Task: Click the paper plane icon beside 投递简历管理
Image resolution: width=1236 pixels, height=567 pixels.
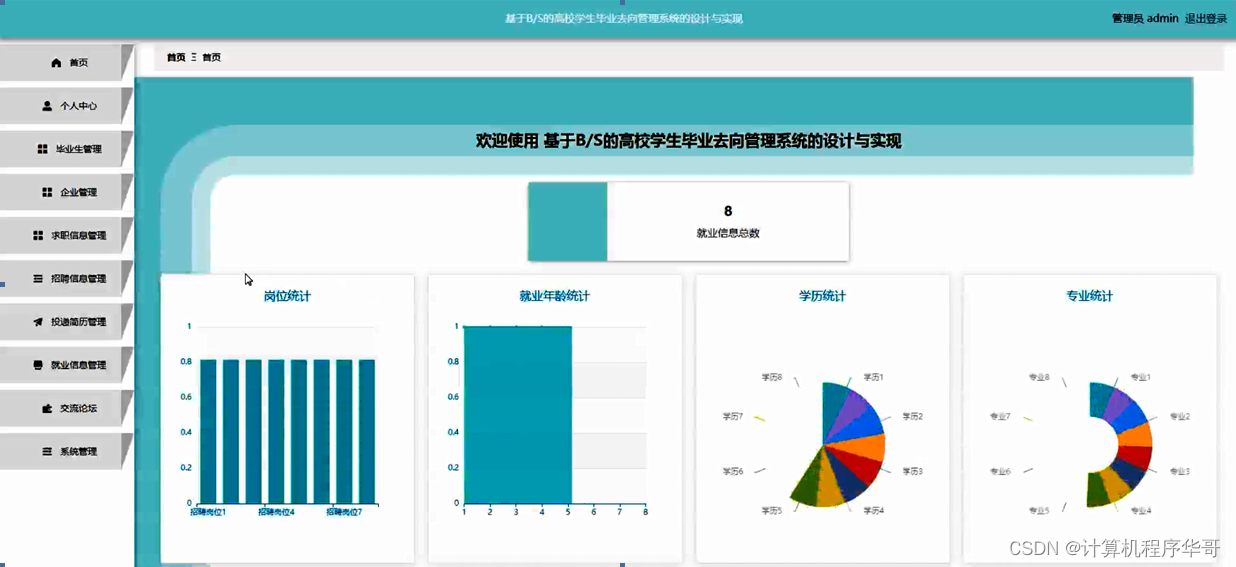Action: (x=38, y=322)
